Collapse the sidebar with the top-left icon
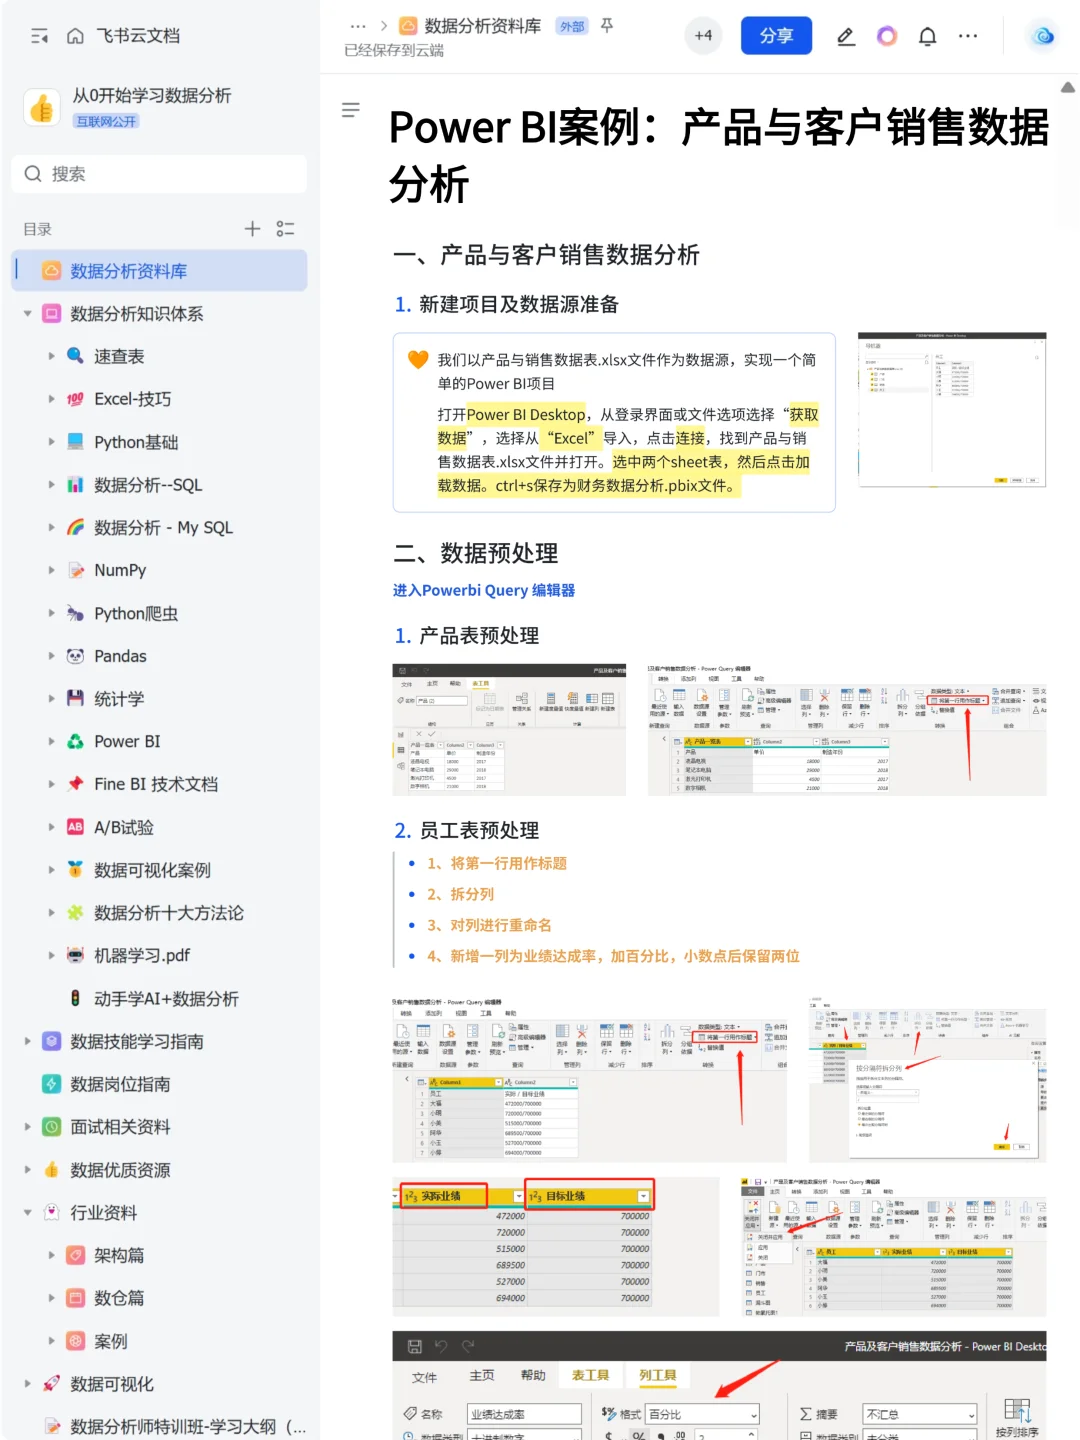Viewport: 1080px width, 1440px height. click(x=40, y=36)
